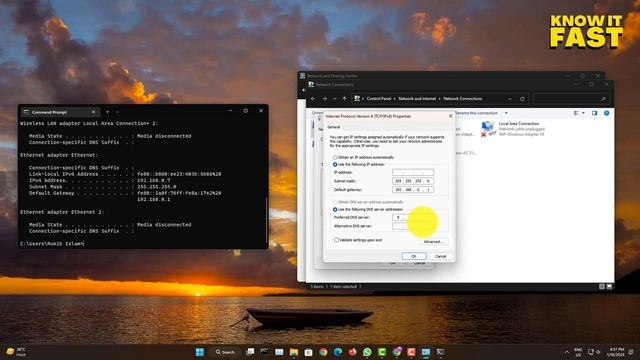Open Microsoft Store from the taskbar

[309, 352]
